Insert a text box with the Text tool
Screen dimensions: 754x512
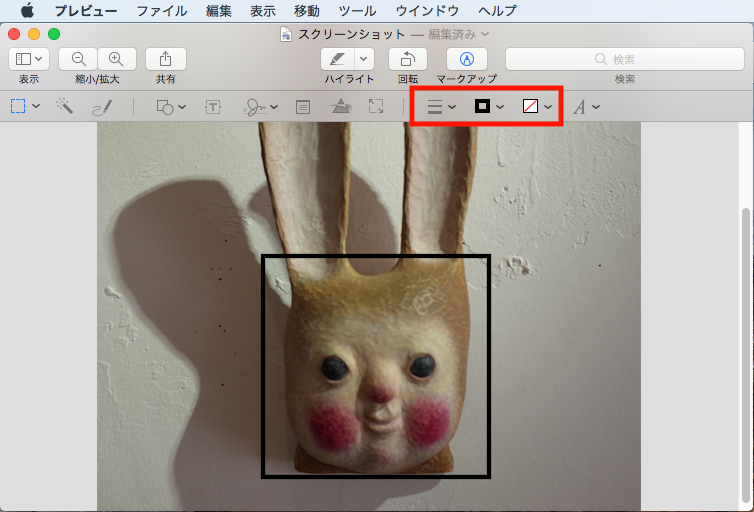tap(213, 106)
